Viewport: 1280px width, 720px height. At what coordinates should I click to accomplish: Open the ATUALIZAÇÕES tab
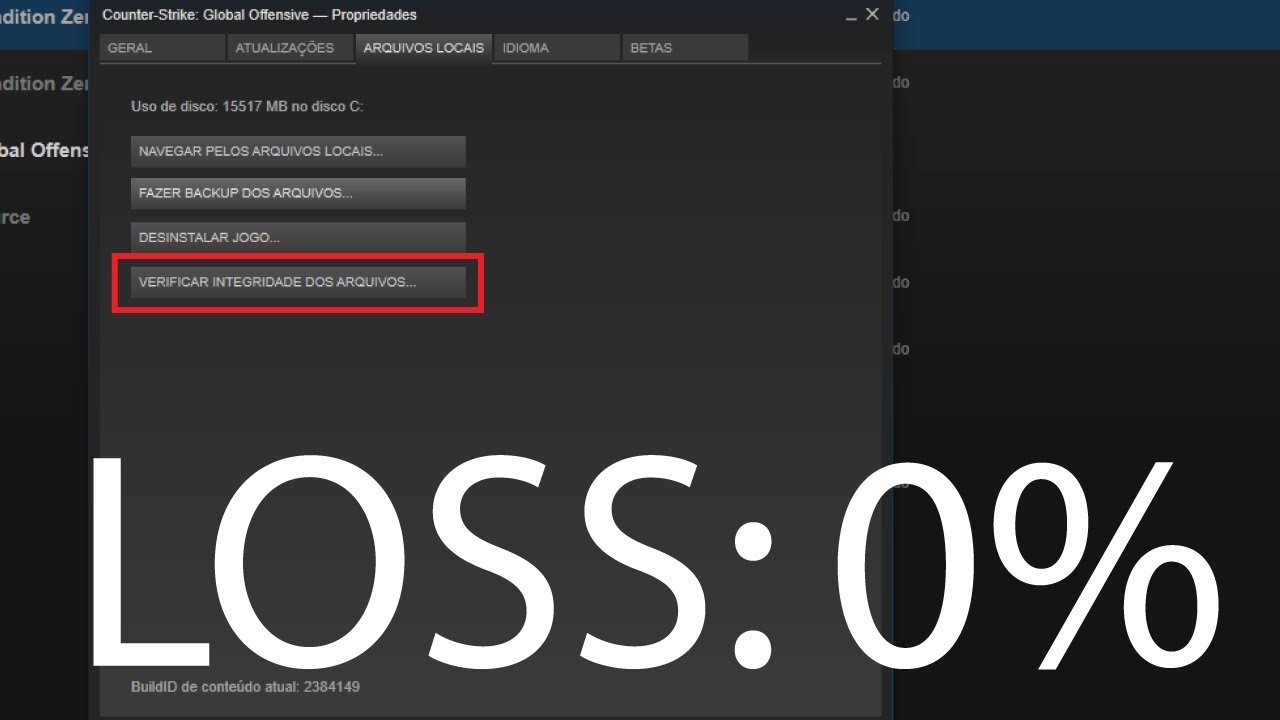tap(289, 48)
